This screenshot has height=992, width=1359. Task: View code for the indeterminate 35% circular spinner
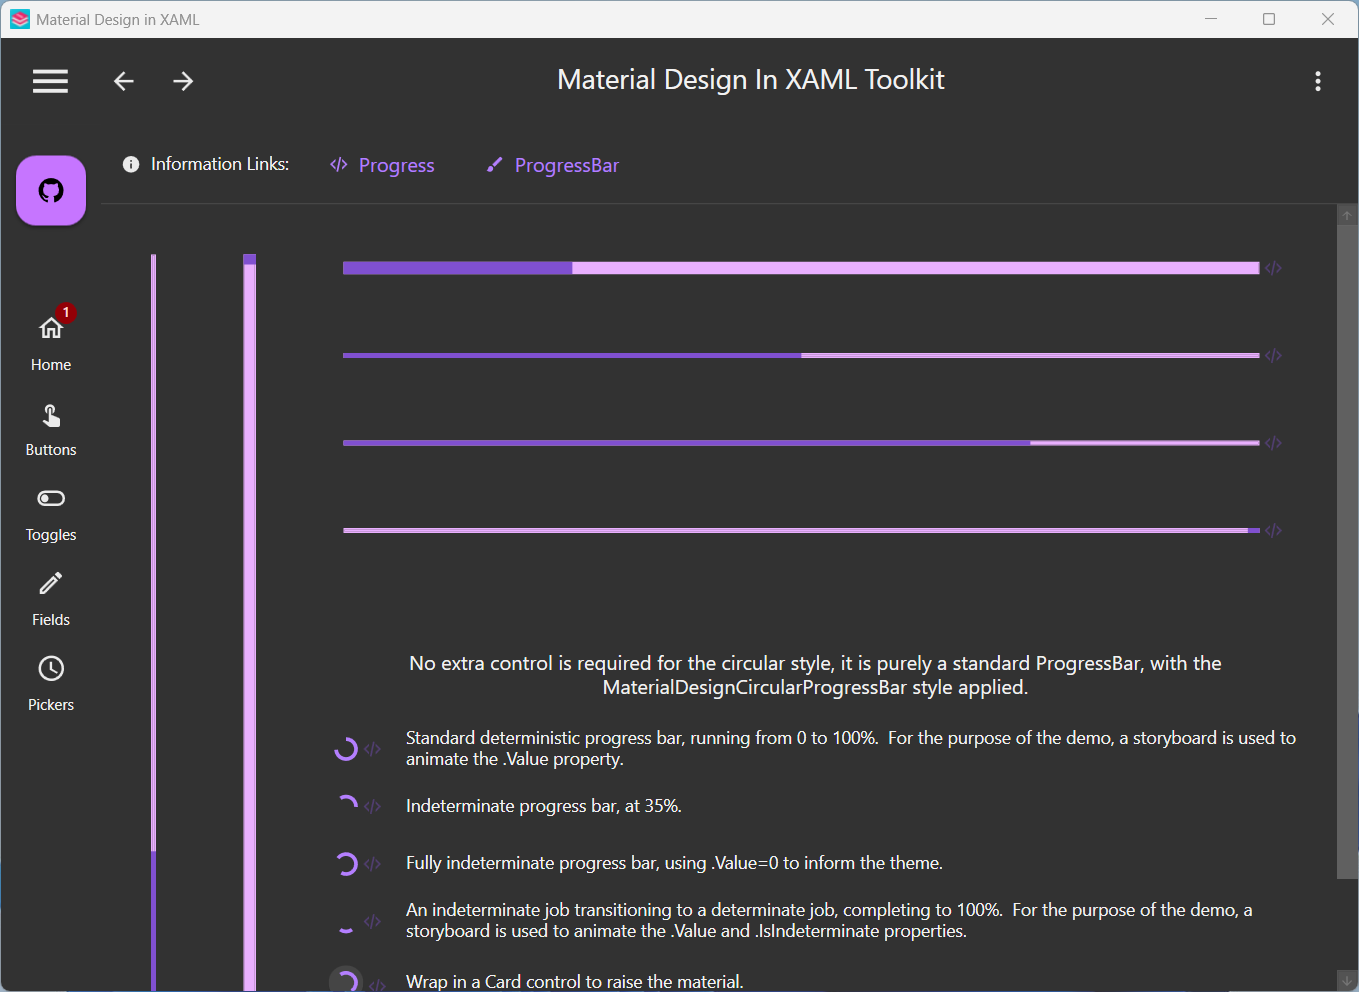click(x=372, y=805)
